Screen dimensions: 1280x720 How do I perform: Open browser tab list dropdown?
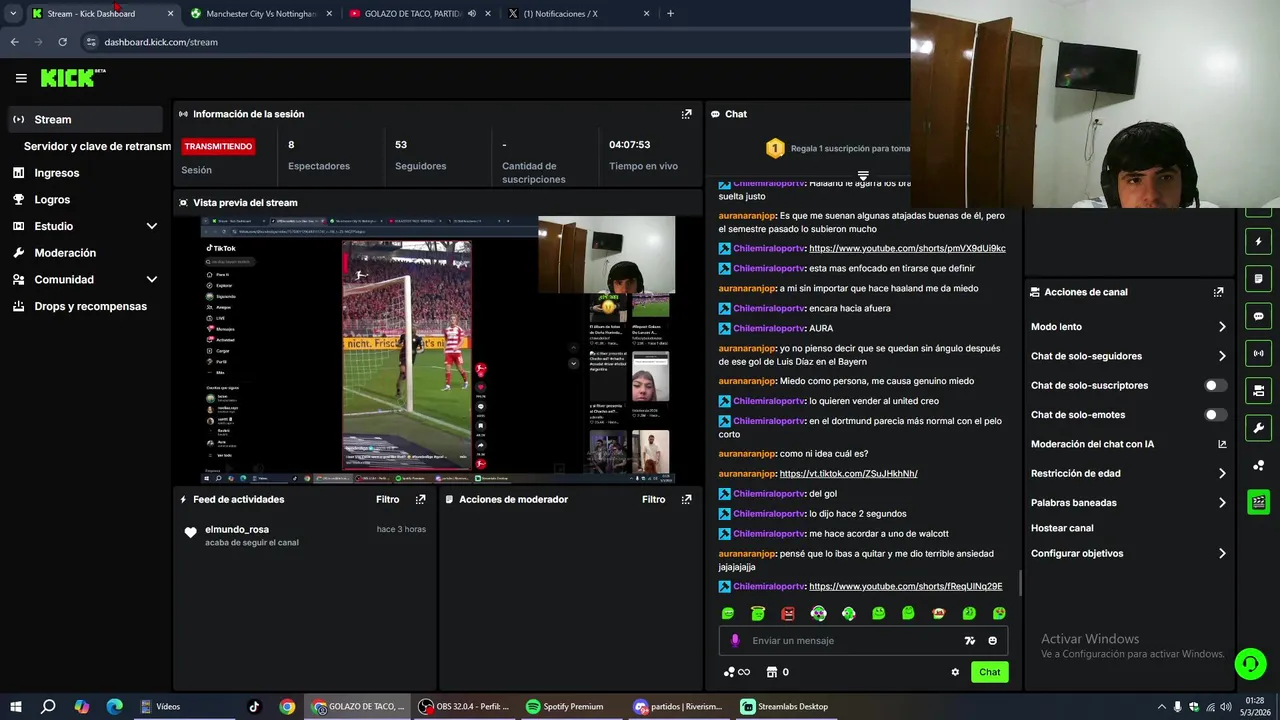click(13, 14)
